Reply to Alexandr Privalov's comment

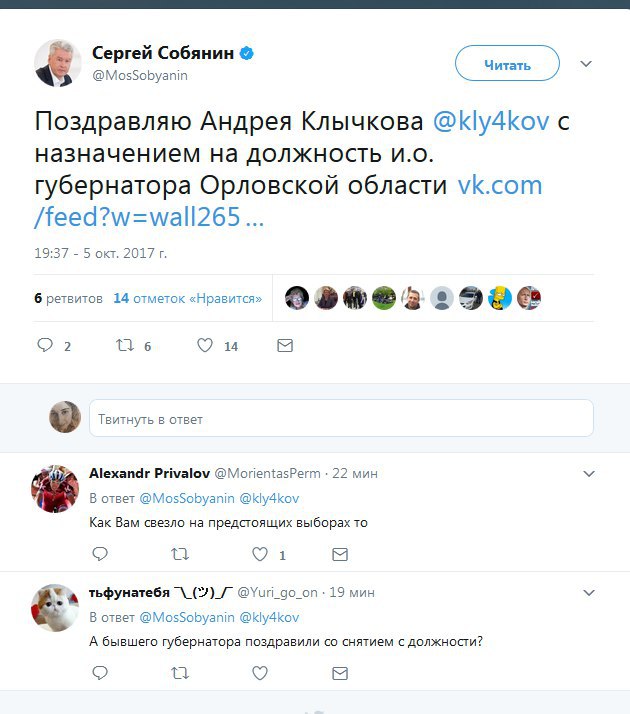tap(100, 554)
